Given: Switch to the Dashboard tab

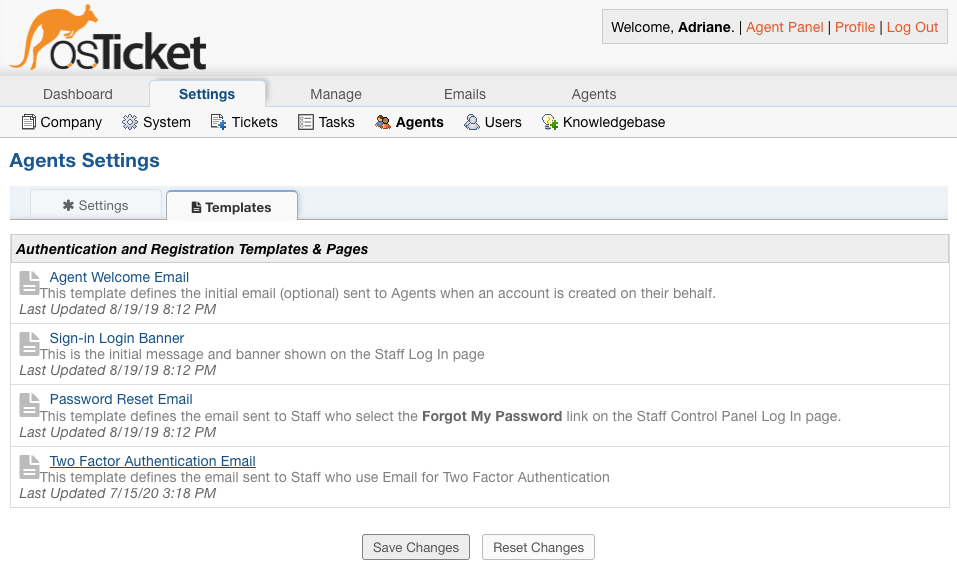Looking at the screenshot, I should coord(78,94).
